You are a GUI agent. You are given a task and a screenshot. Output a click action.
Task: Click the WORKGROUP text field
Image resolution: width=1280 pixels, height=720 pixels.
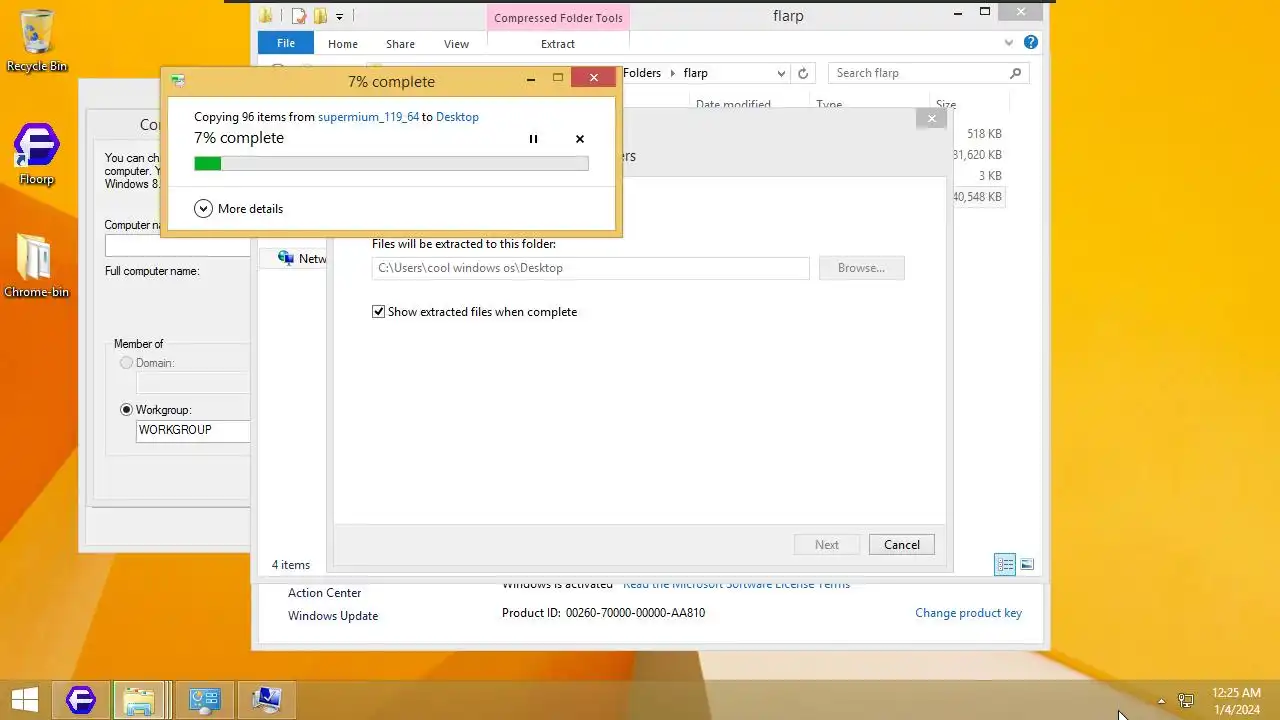(x=193, y=431)
